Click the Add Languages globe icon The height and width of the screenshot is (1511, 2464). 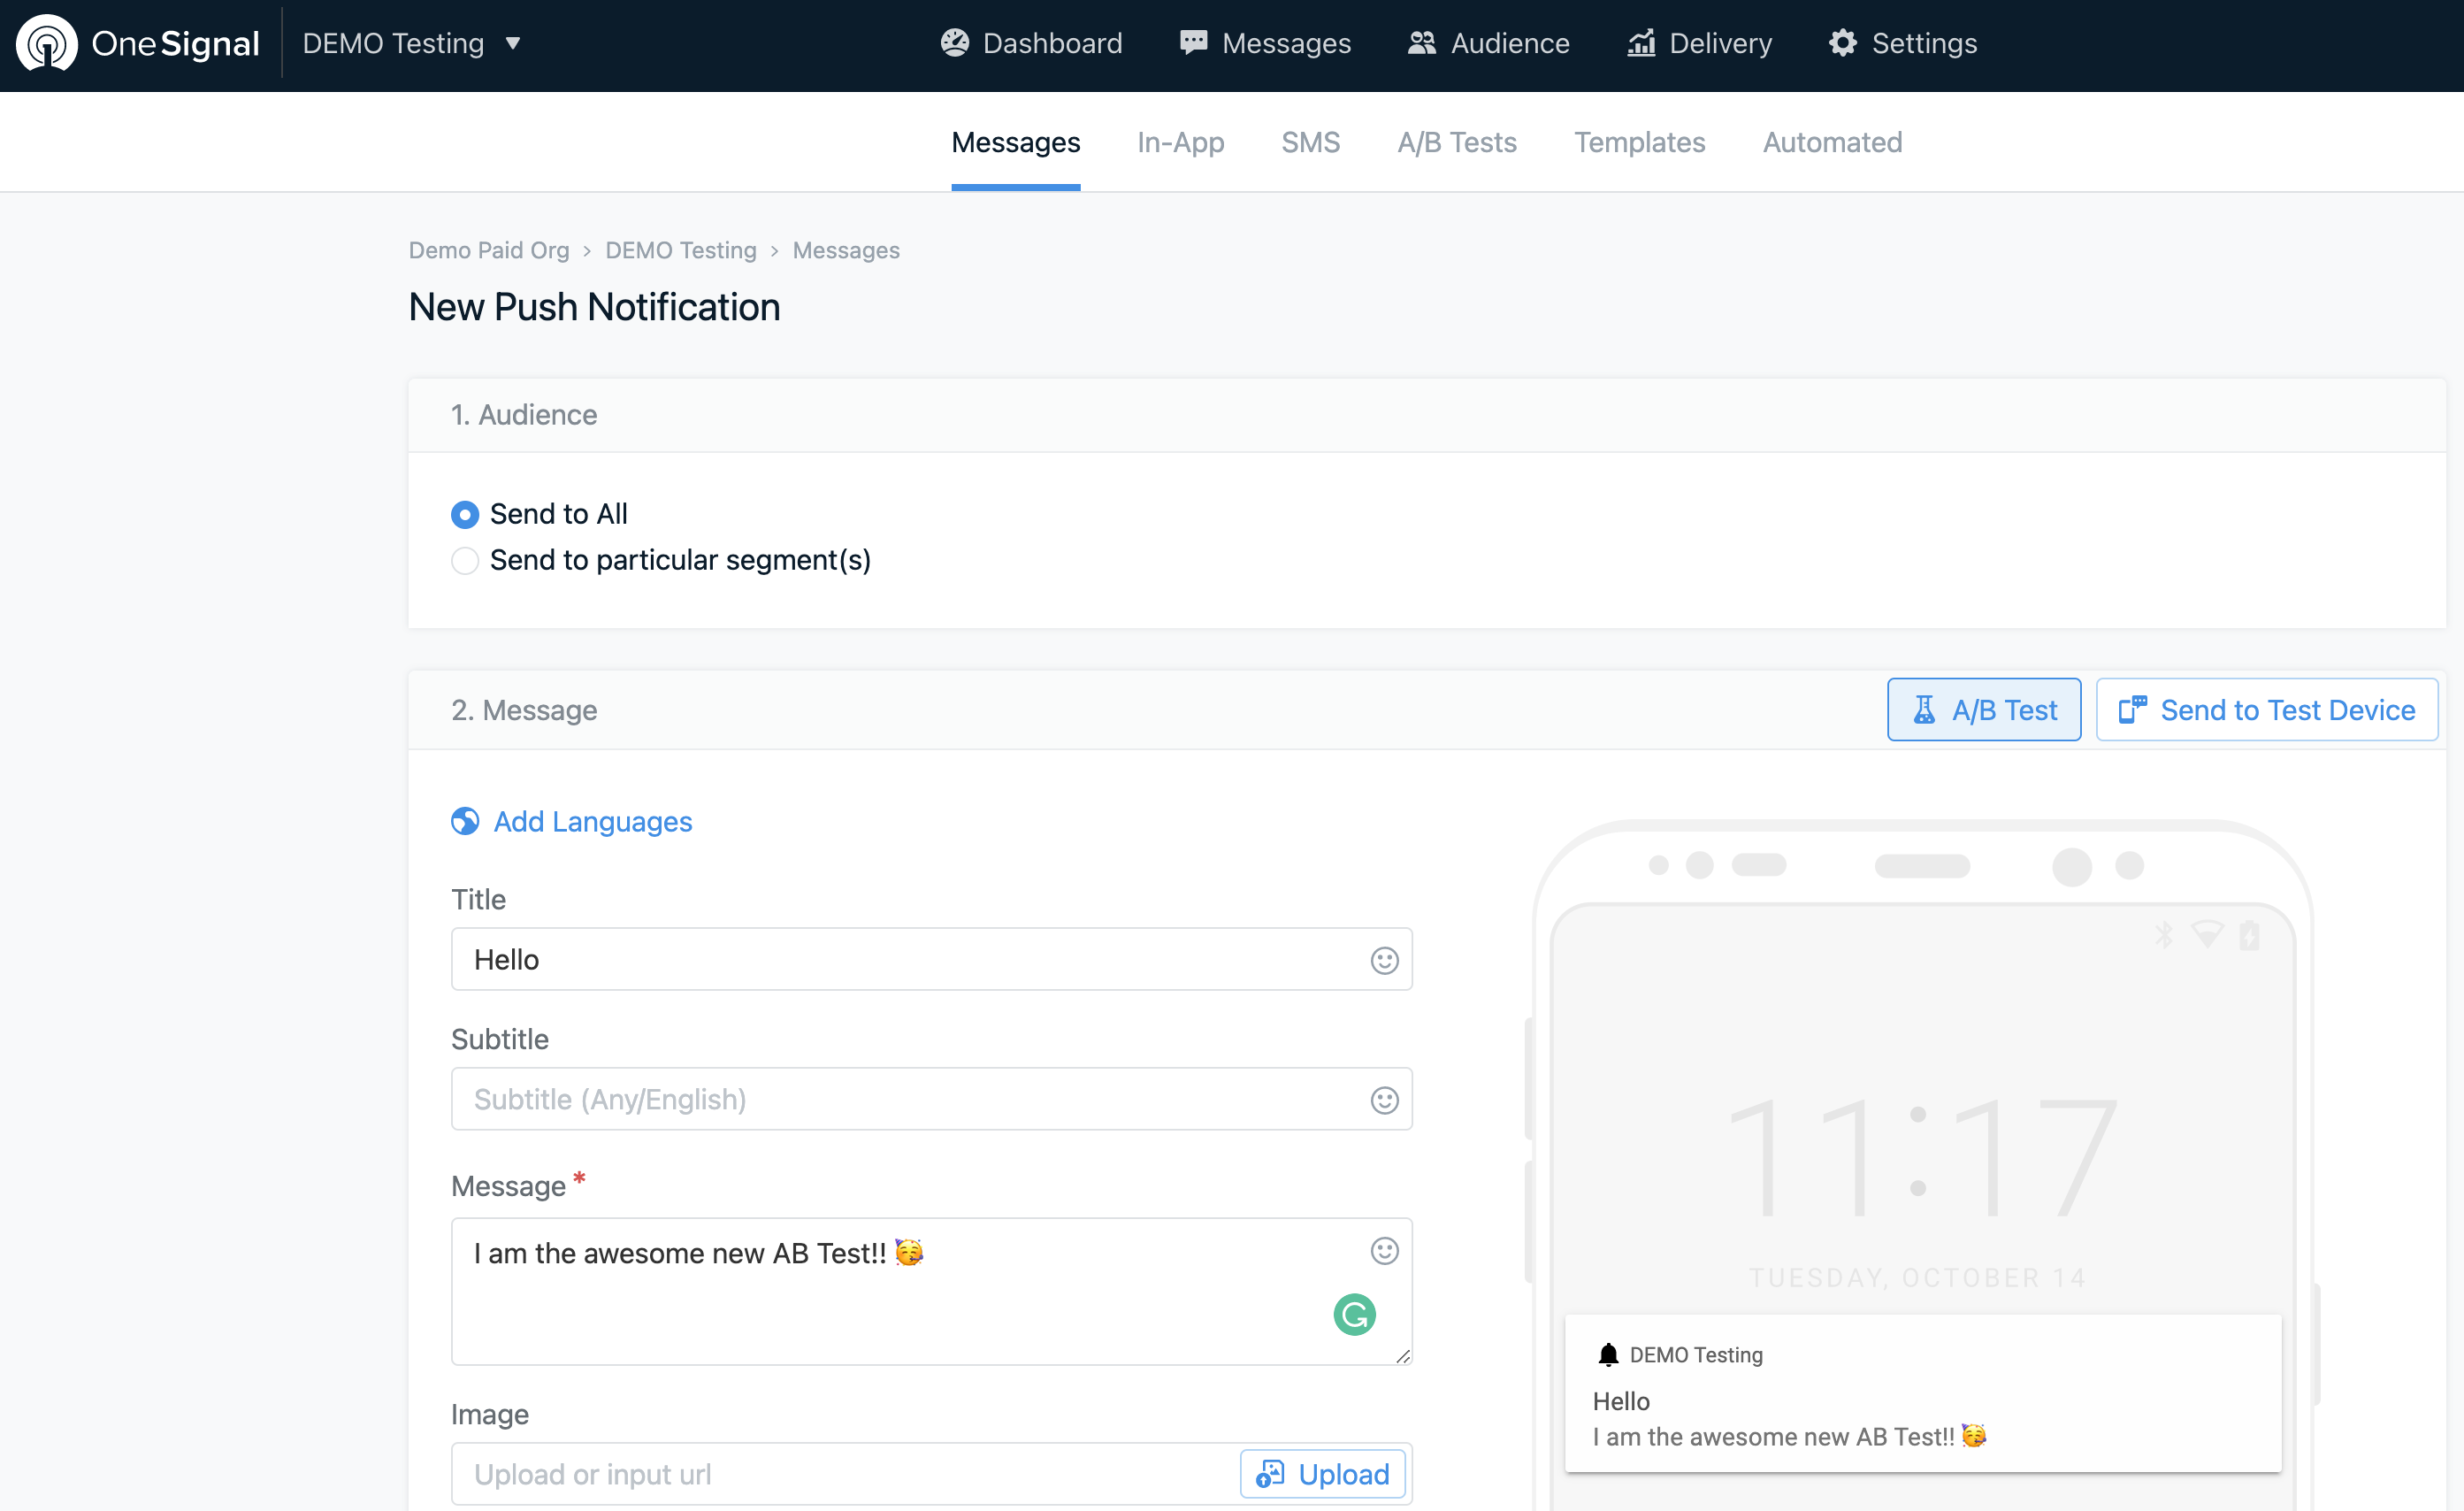(x=465, y=821)
